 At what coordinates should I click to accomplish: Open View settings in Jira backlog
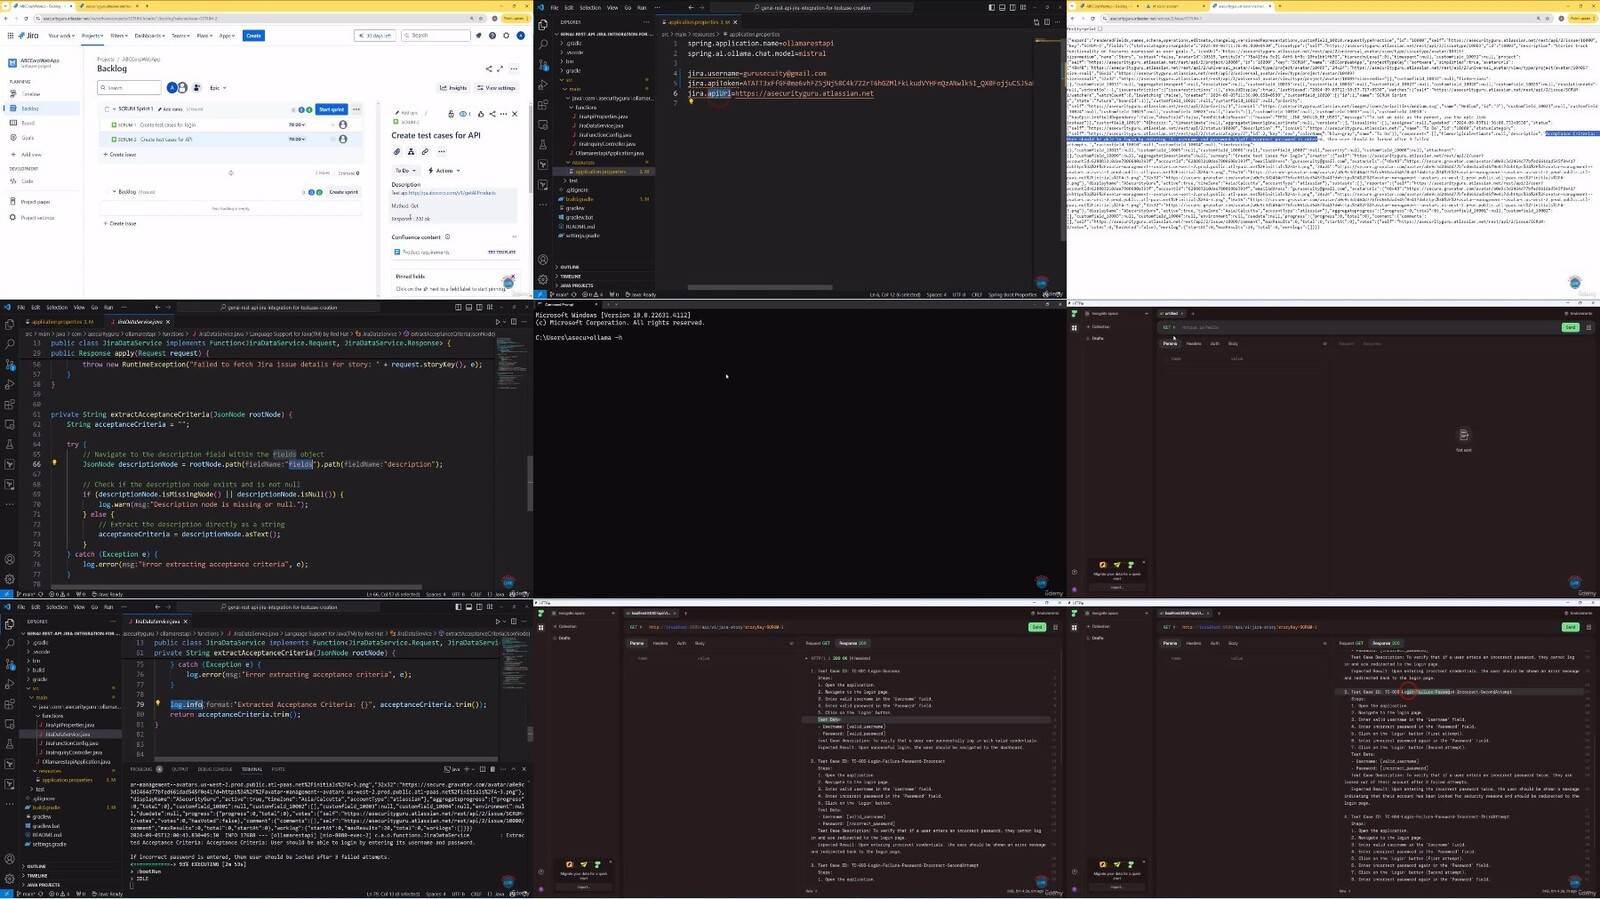click(x=497, y=88)
